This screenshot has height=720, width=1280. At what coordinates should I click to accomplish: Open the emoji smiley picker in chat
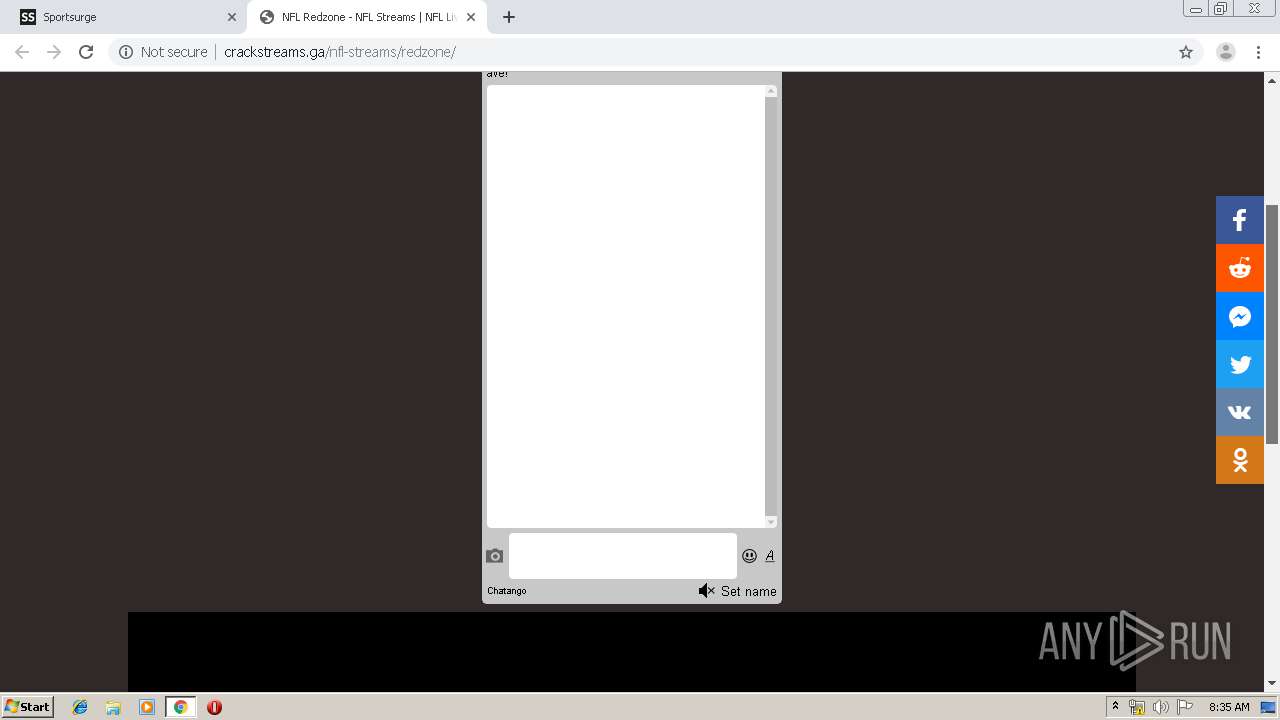pyautogui.click(x=749, y=556)
